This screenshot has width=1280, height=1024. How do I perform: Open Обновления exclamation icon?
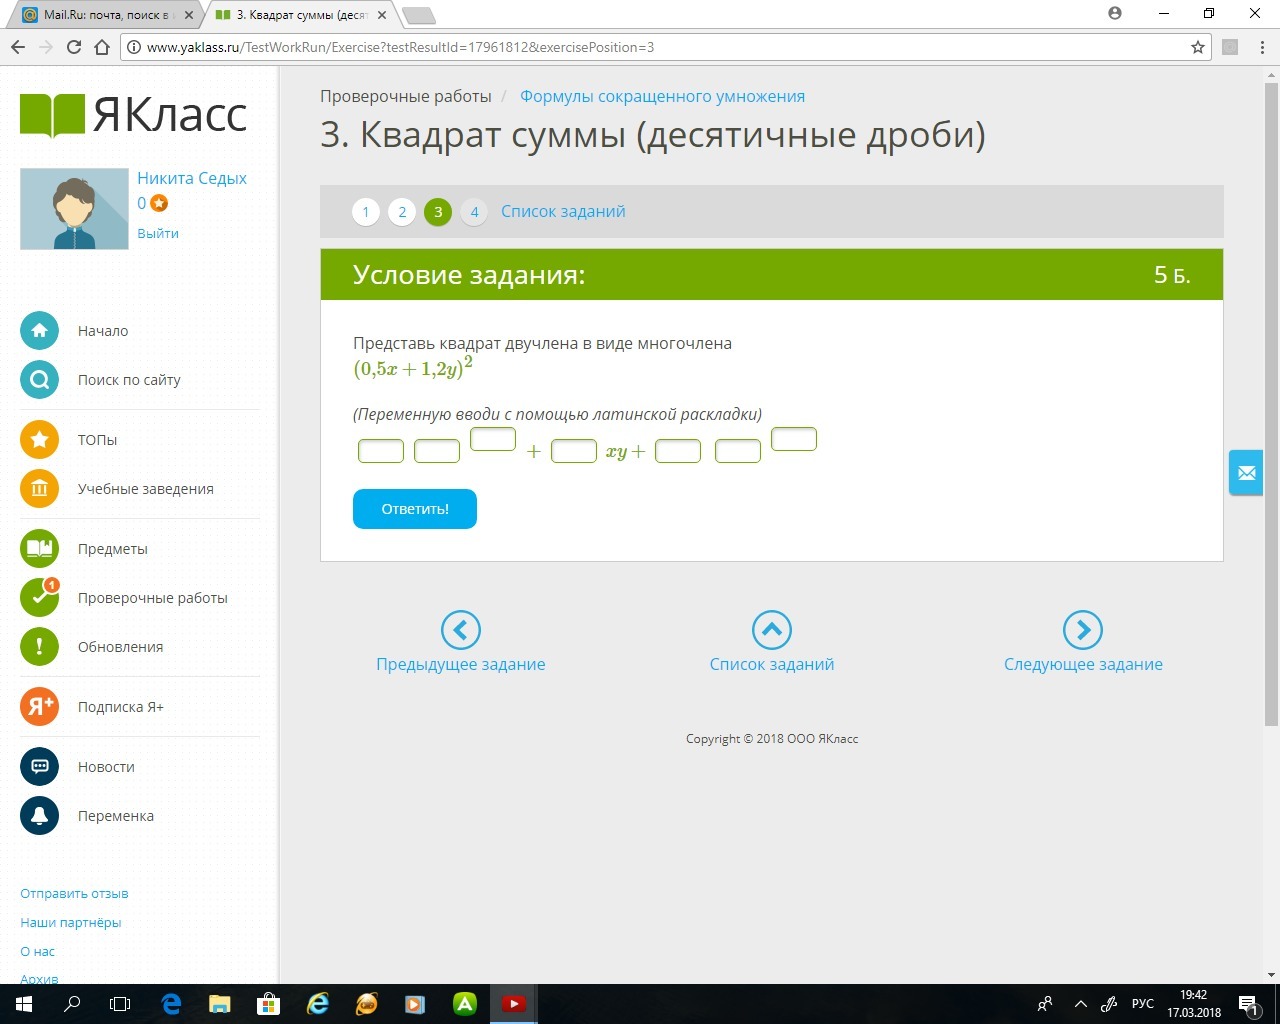pos(39,647)
